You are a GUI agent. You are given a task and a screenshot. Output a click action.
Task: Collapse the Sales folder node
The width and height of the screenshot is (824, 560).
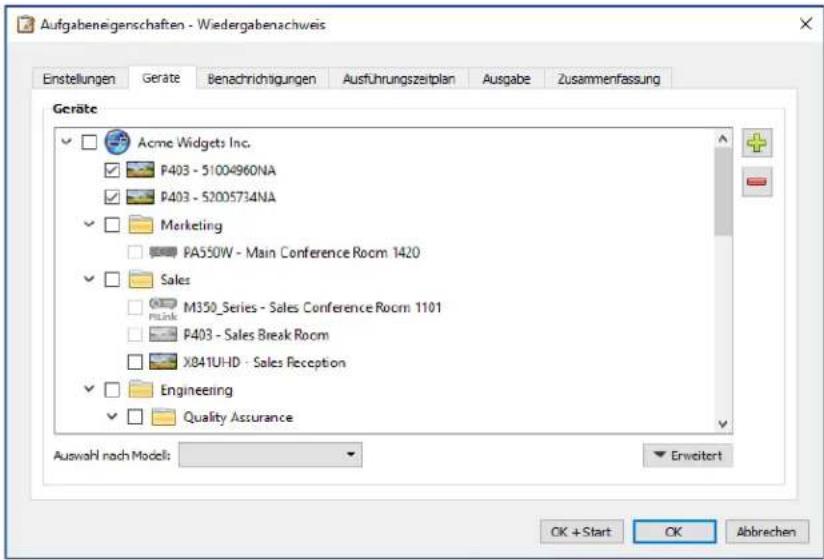coord(89,278)
